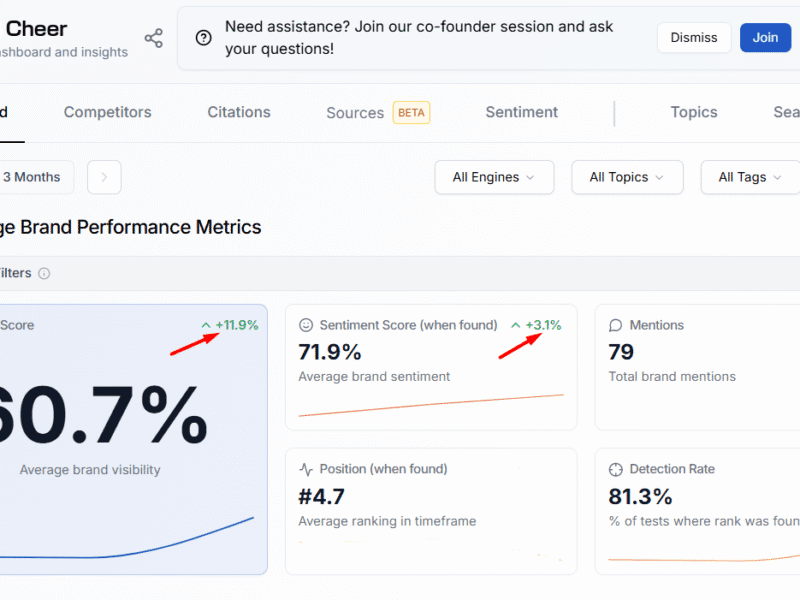Click the help question mark icon in banner
The height and width of the screenshot is (600, 800).
click(204, 38)
